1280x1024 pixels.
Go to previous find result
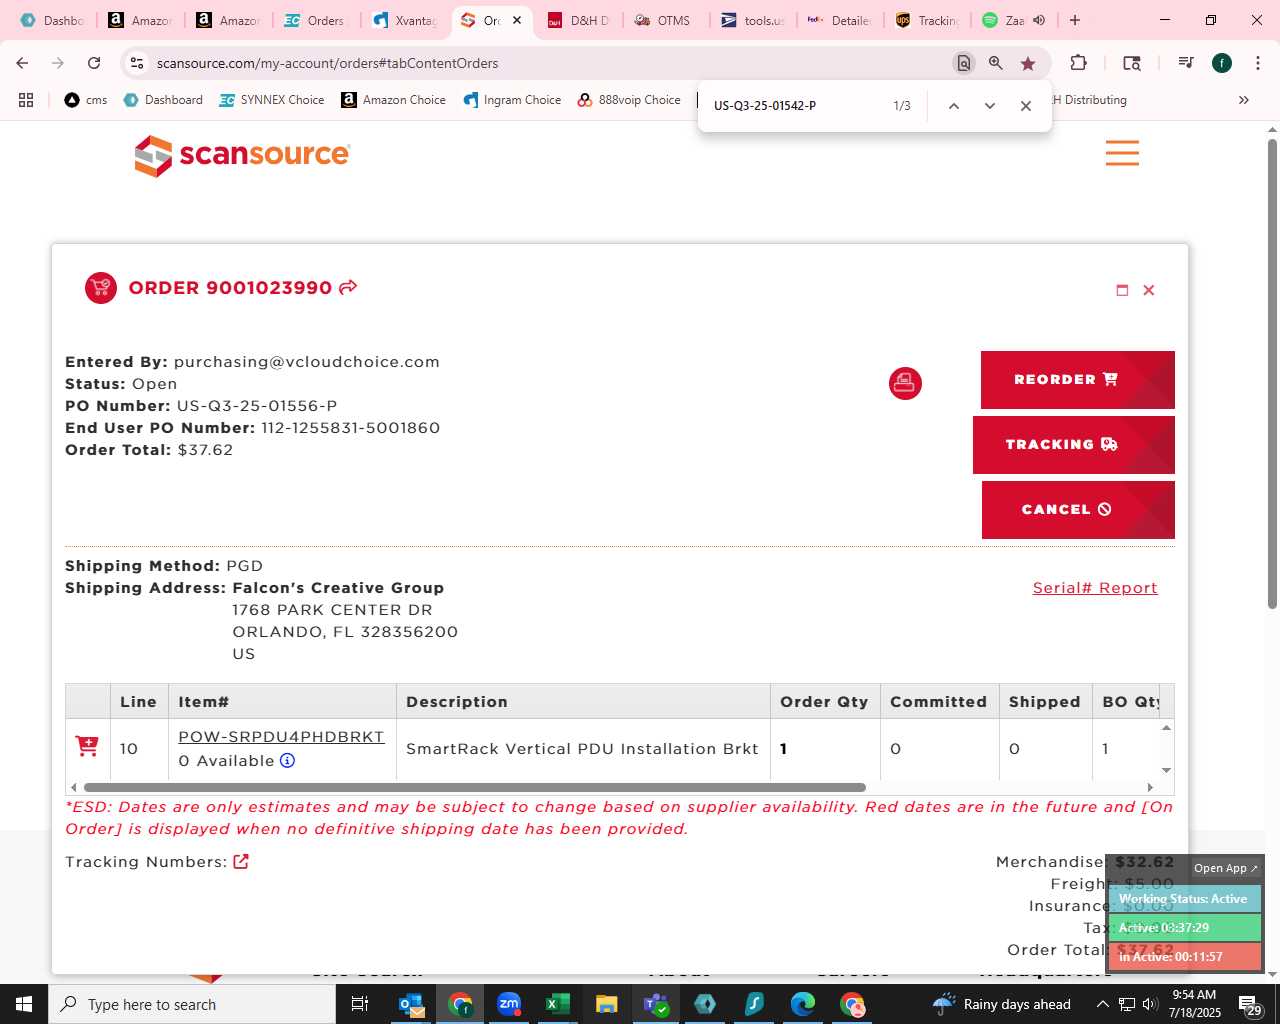pos(954,106)
